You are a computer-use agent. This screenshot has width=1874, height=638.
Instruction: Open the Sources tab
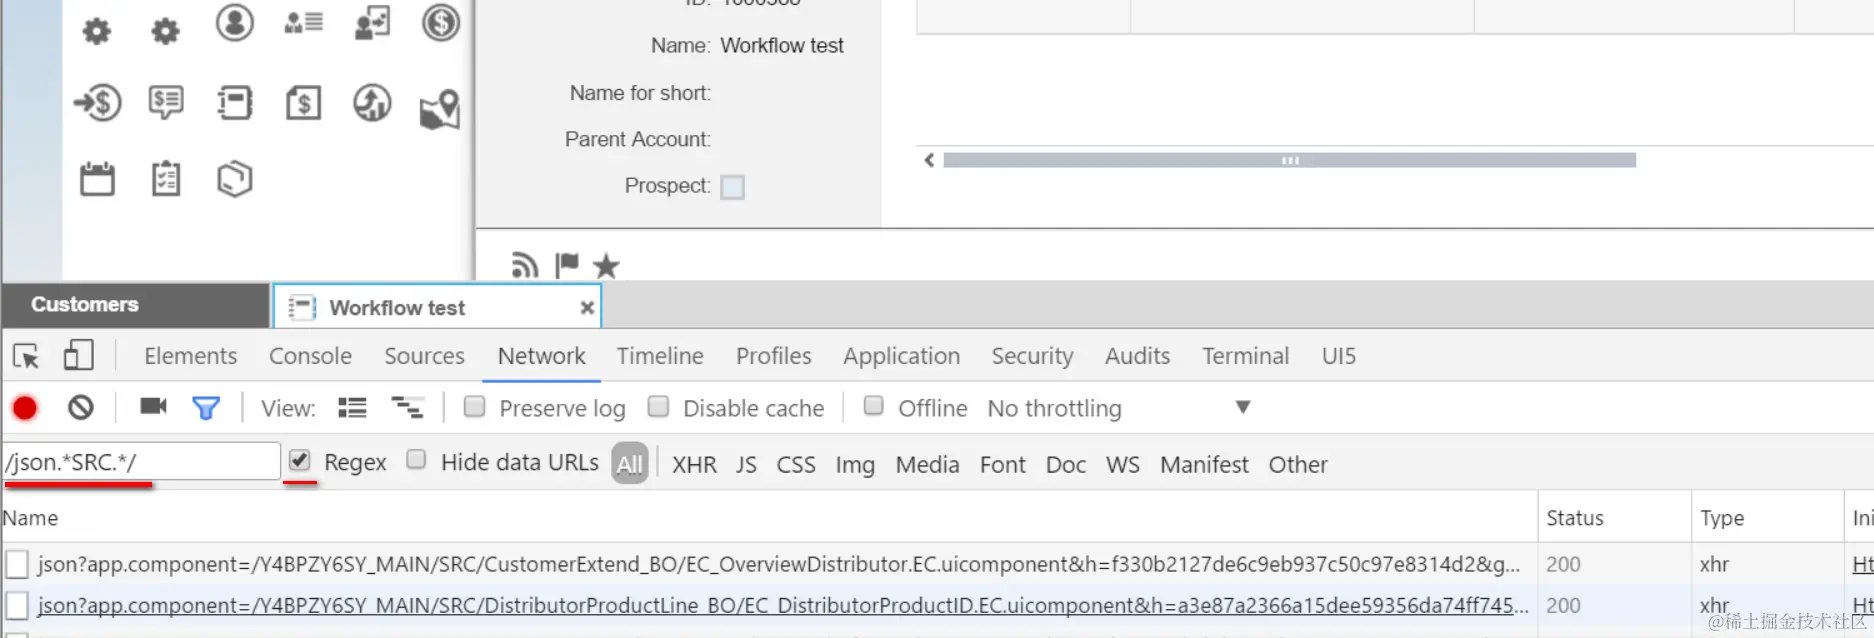tap(424, 356)
